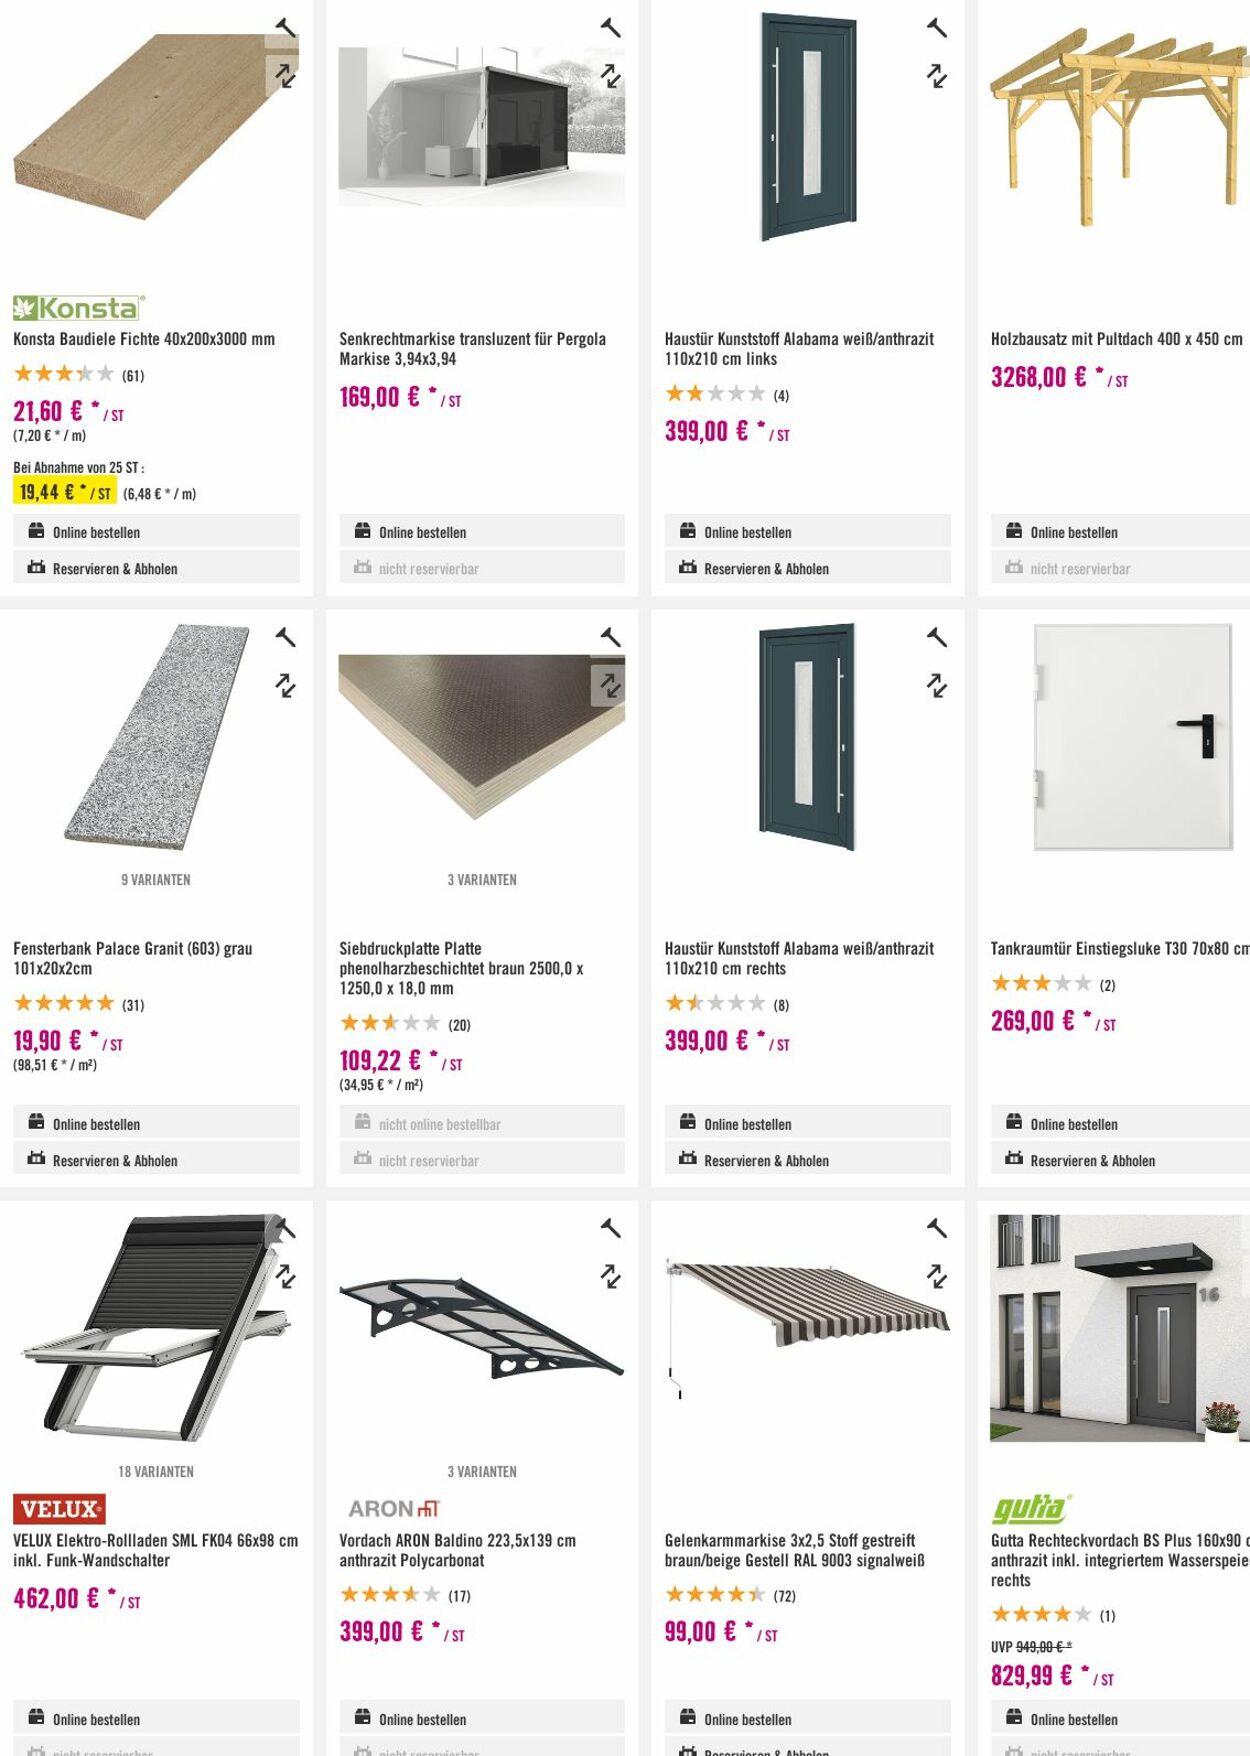1250x1756 pixels.
Task: Click the hammer icon on Konsta Baudiele Fichte
Action: pyautogui.click(x=287, y=25)
